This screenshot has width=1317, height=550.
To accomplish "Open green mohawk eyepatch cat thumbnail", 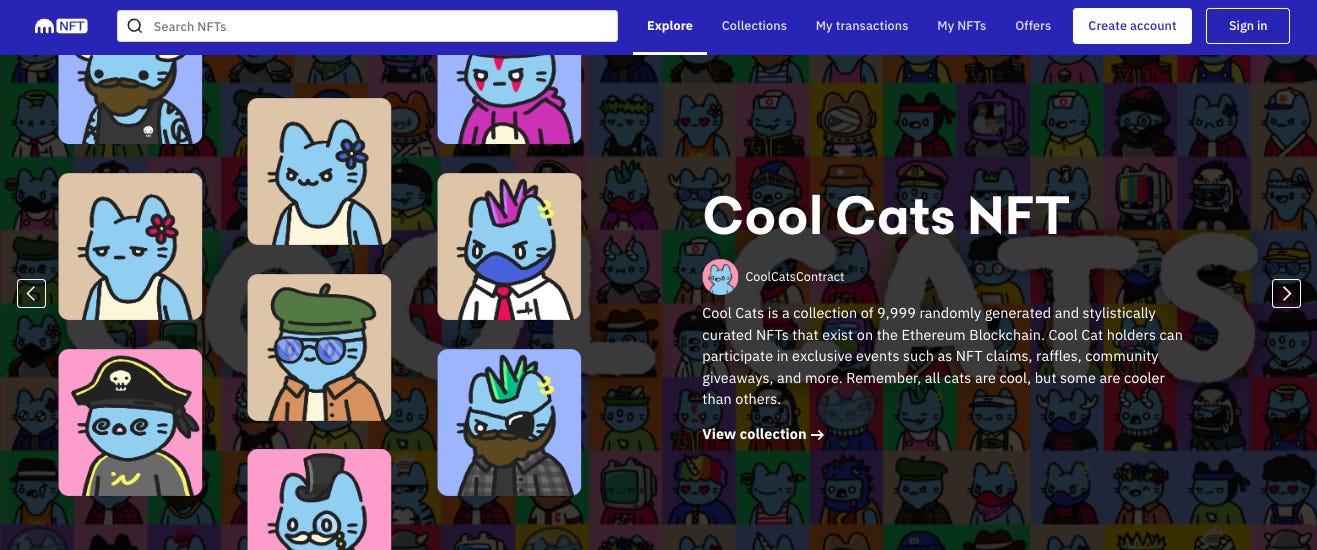I will [x=509, y=423].
